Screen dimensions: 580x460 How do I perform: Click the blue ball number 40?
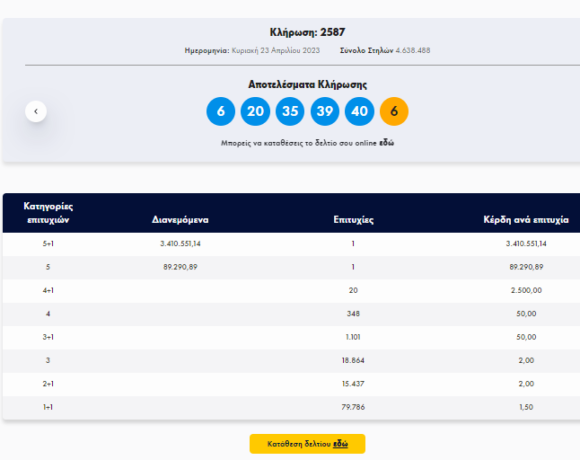coord(360,111)
